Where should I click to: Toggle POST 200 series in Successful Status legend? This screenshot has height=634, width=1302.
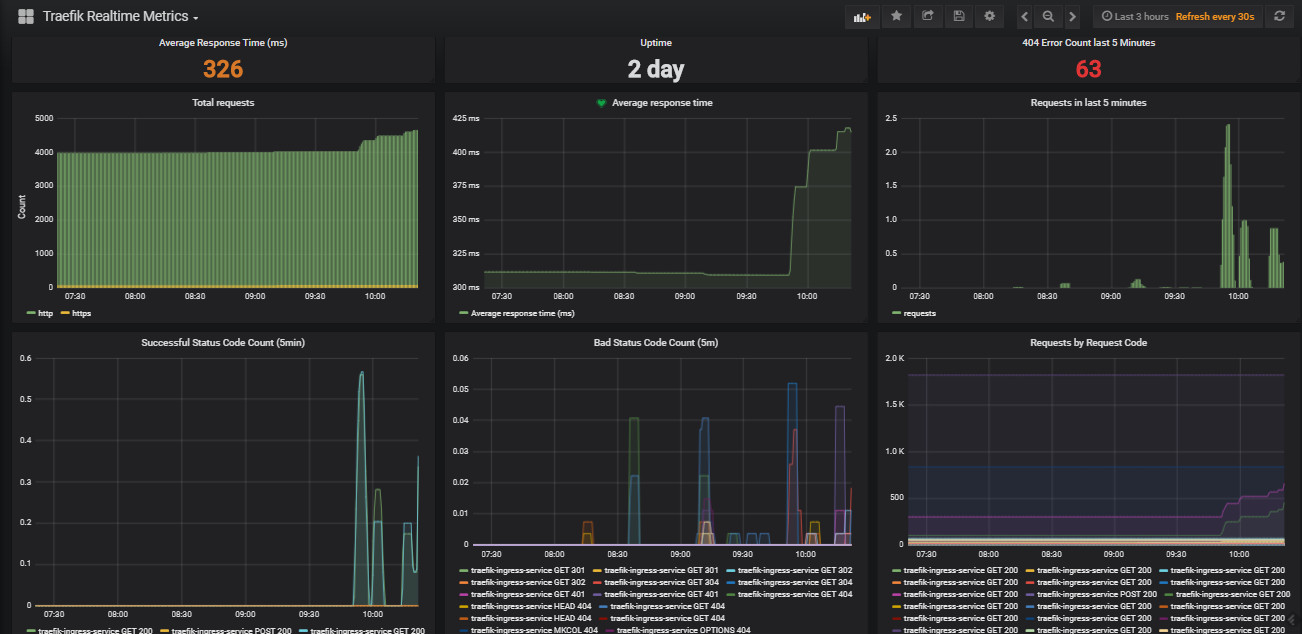(230, 630)
